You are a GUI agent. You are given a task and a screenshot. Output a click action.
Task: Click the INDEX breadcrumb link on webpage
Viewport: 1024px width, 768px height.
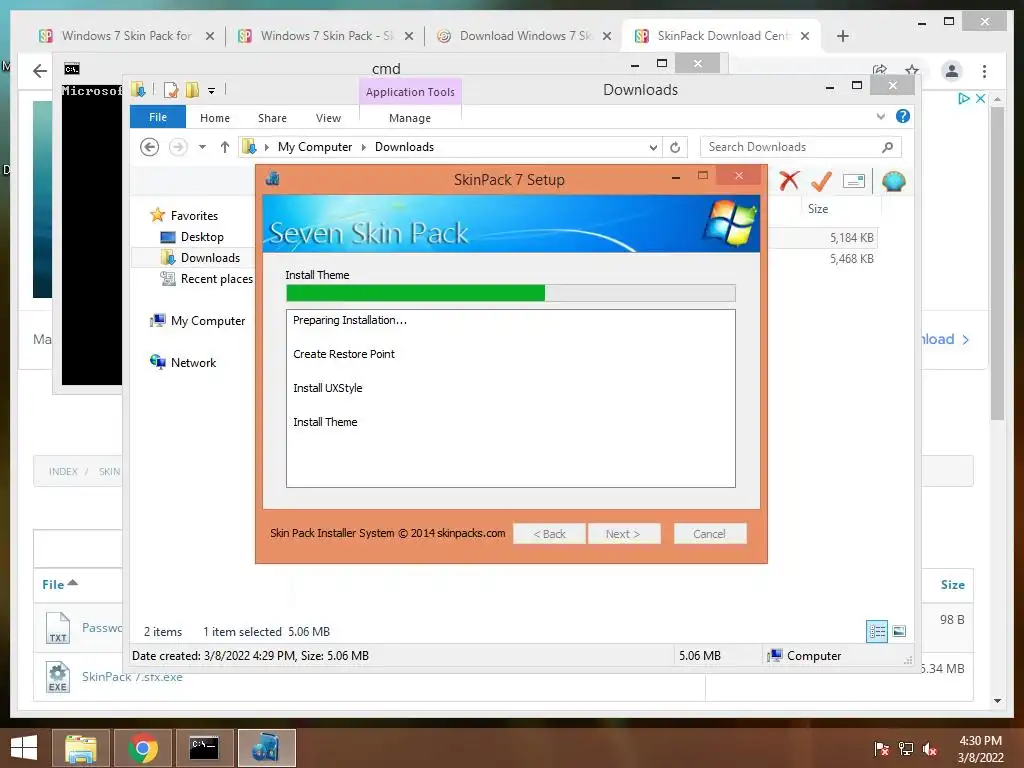(63, 472)
